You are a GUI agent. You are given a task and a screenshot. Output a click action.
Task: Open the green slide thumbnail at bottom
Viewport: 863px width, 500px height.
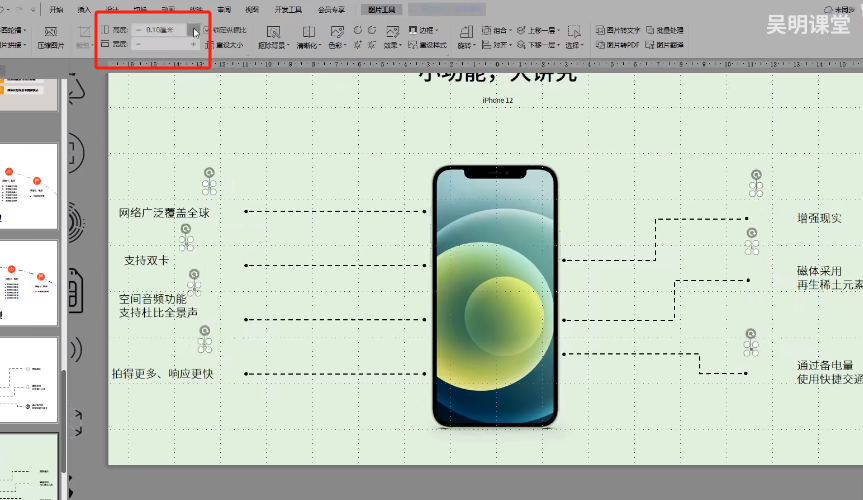29,467
